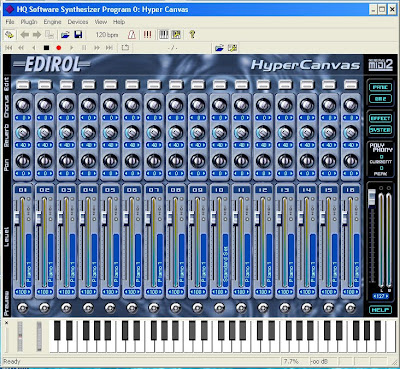Click the red Record circle button

(59, 48)
